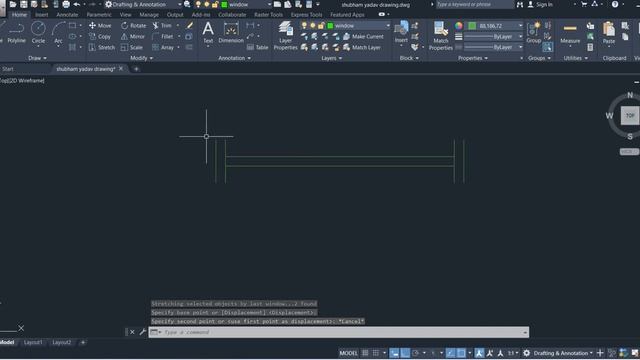Activate the Fillet command

tap(162, 36)
